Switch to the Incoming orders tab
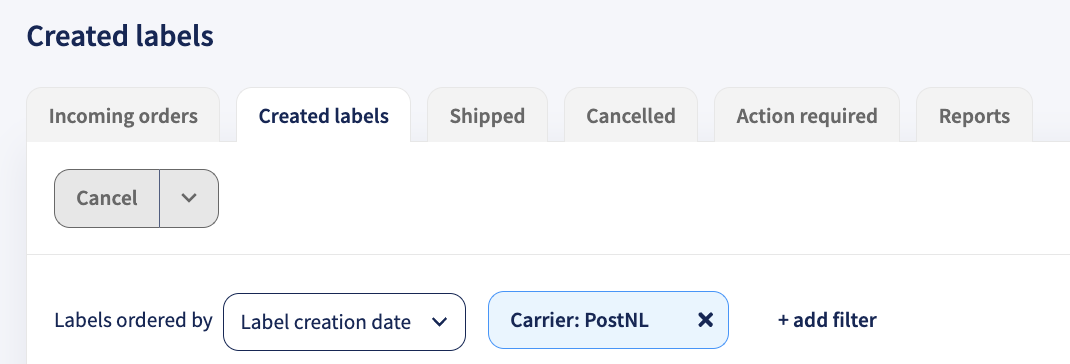The image size is (1070, 364). coord(124,115)
